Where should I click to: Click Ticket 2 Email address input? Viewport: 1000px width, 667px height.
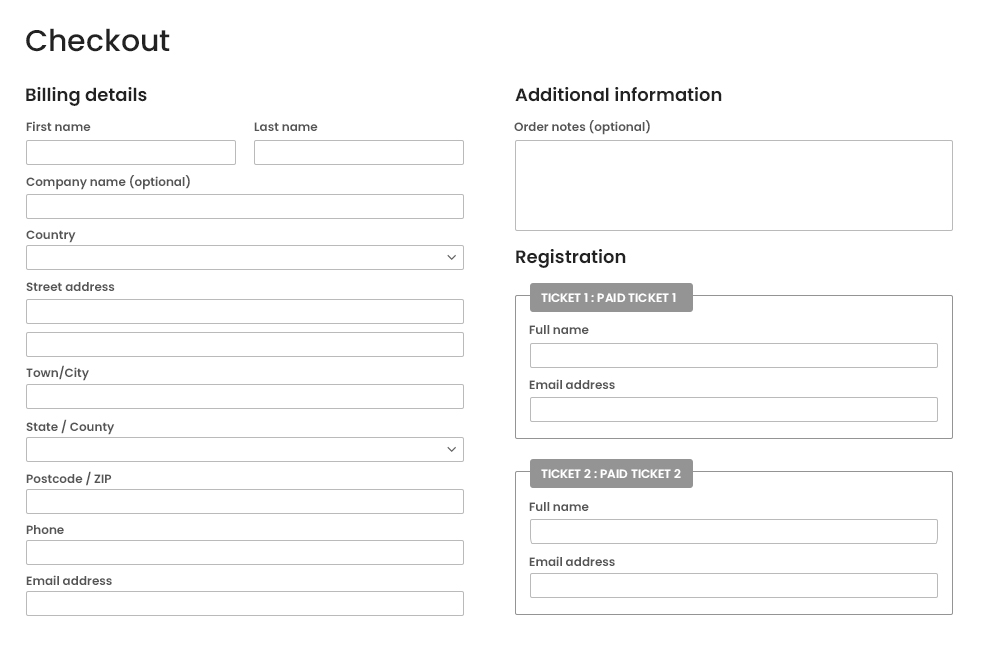(x=733, y=585)
